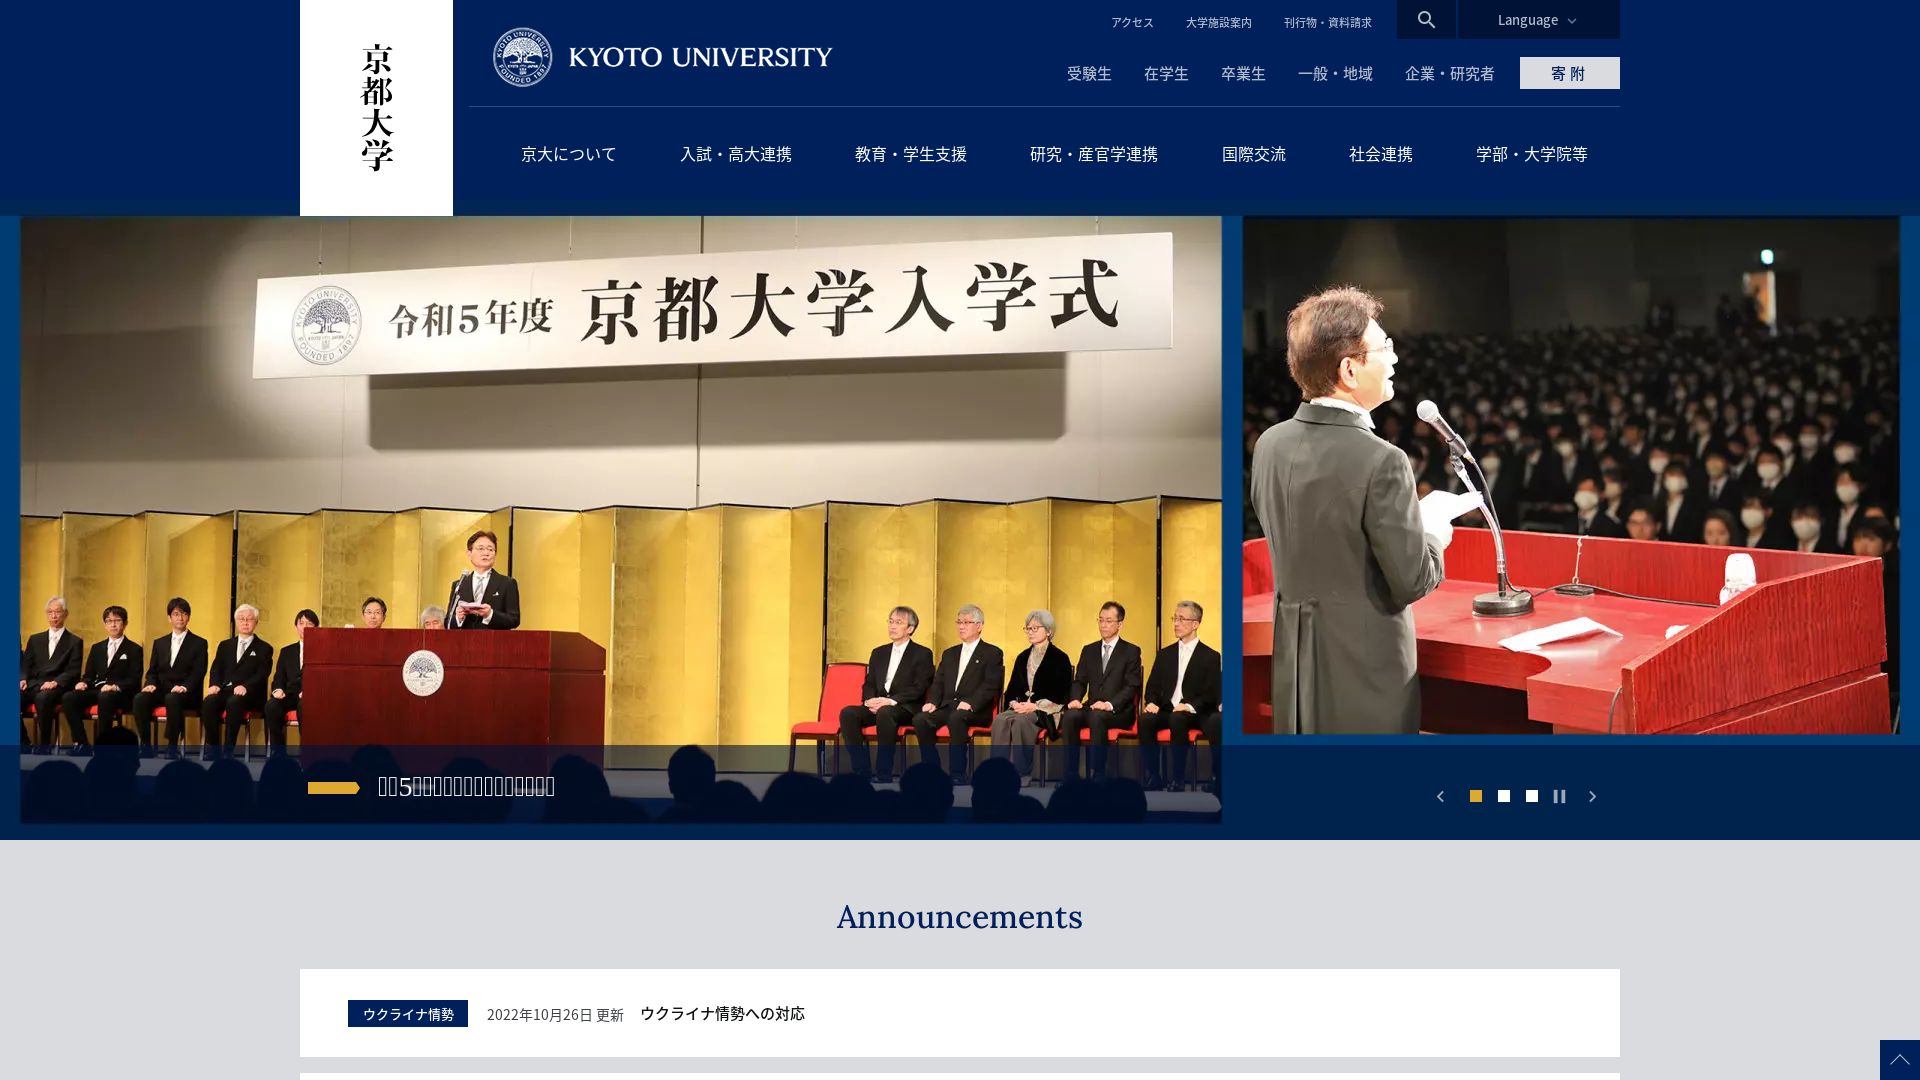Select the 受験生 audience link
Viewport: 1920px width, 1080px height.
pos(1089,73)
